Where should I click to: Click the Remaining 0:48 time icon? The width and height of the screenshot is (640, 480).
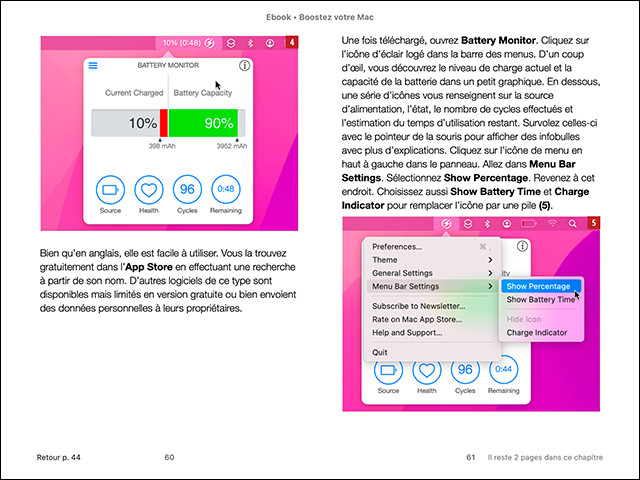pos(226,188)
